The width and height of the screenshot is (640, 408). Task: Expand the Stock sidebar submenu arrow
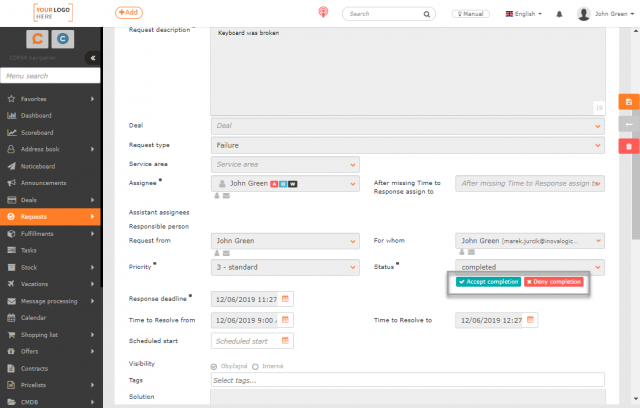[x=92, y=267]
